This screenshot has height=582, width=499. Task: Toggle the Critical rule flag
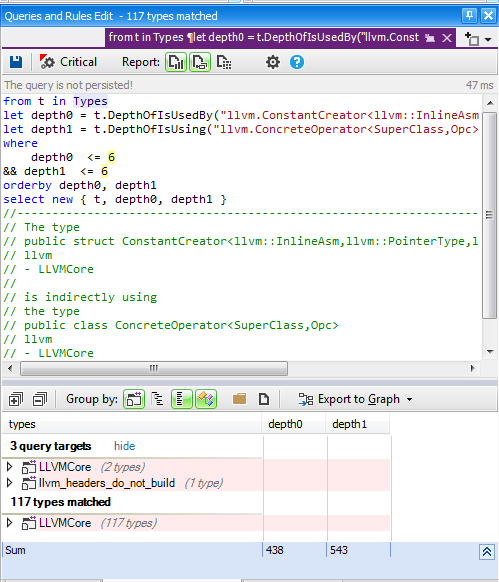[x=68, y=62]
